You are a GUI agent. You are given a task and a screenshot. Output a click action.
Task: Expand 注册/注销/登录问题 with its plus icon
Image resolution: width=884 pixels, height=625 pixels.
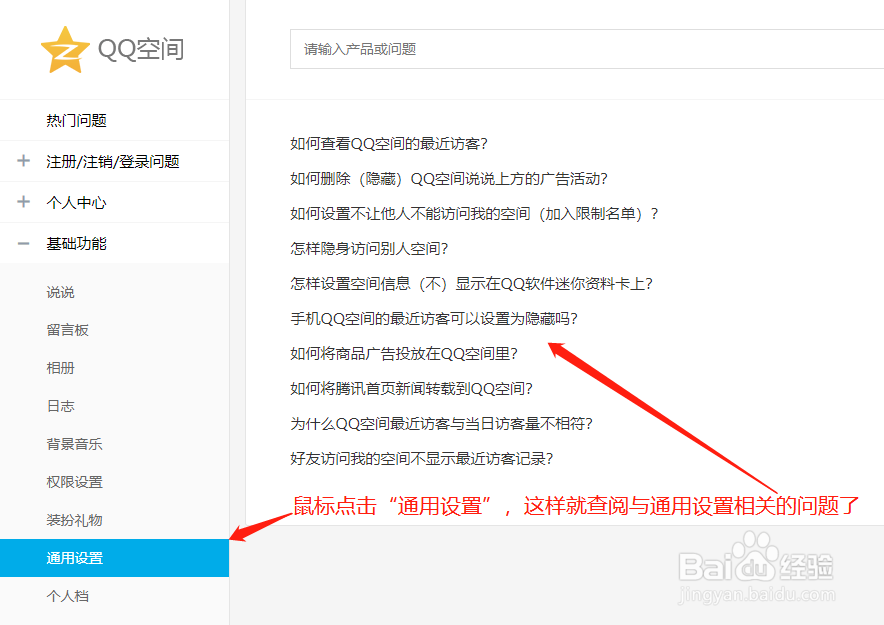pyautogui.click(x=24, y=161)
